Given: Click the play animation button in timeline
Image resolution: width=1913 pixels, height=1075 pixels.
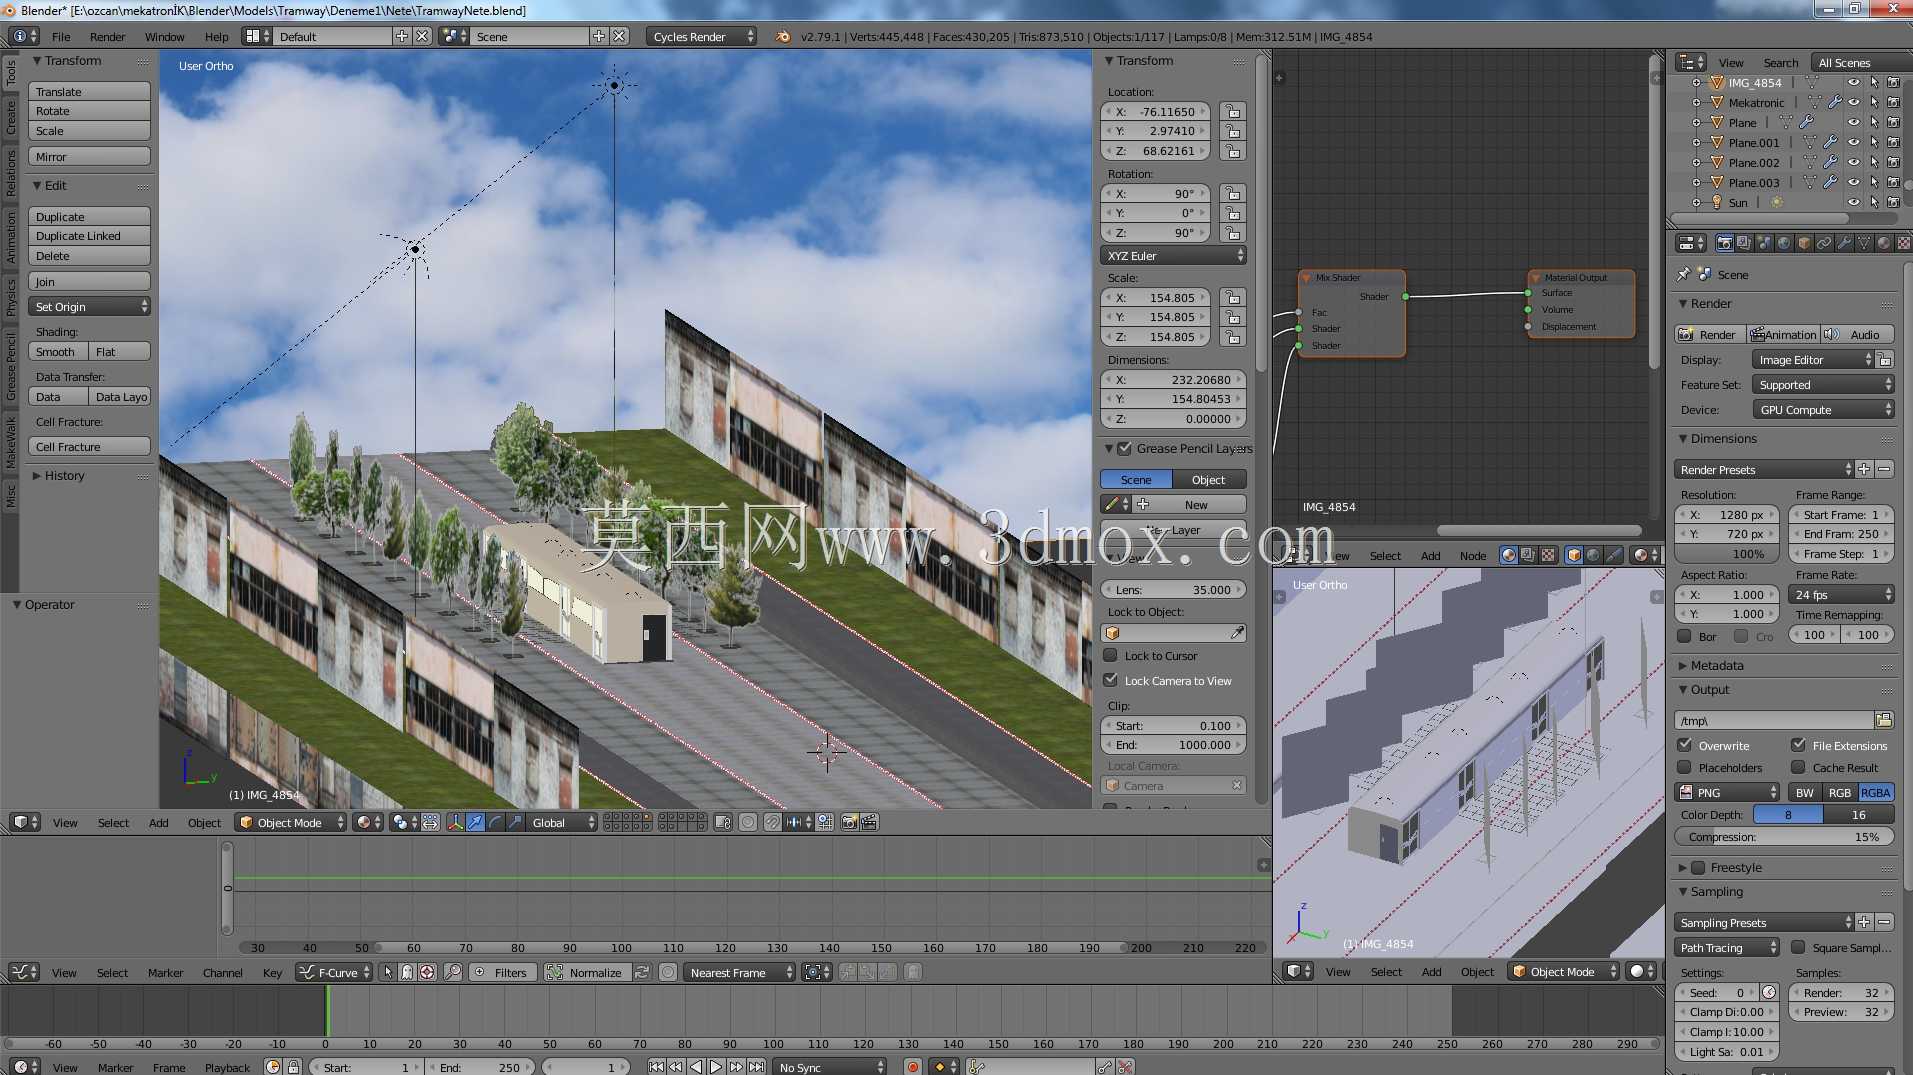Looking at the screenshot, I should tap(716, 1067).
